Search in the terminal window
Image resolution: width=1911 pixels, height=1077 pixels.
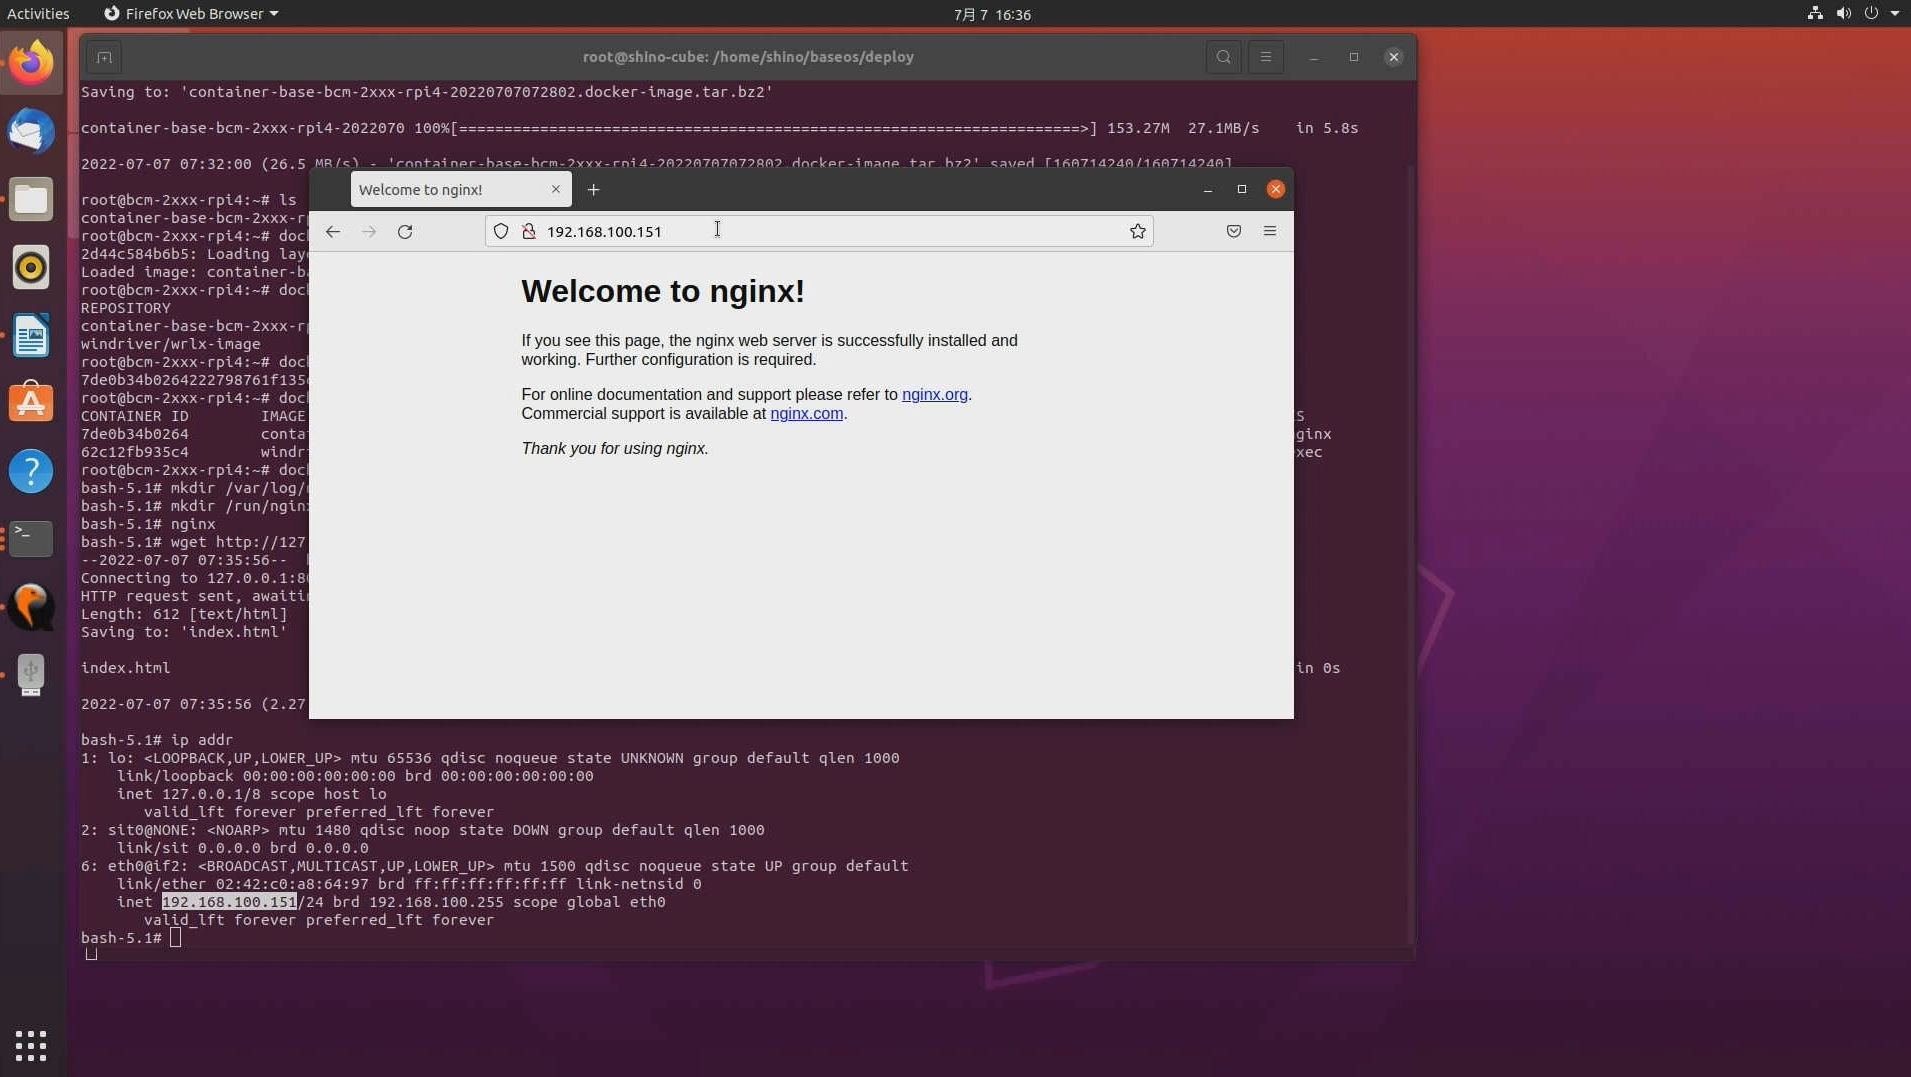pyautogui.click(x=1223, y=57)
